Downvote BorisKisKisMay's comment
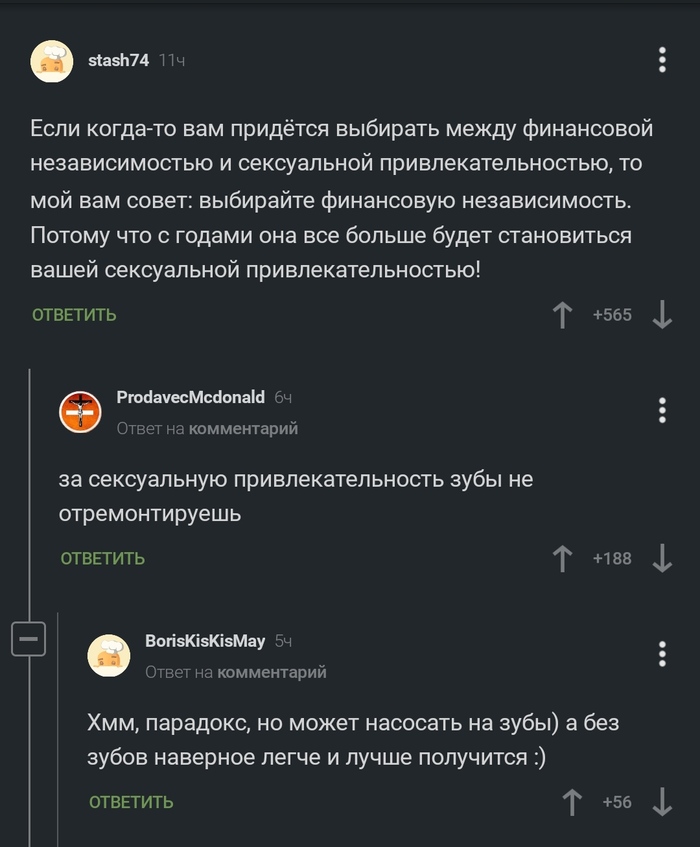700x847 pixels. 661,802
